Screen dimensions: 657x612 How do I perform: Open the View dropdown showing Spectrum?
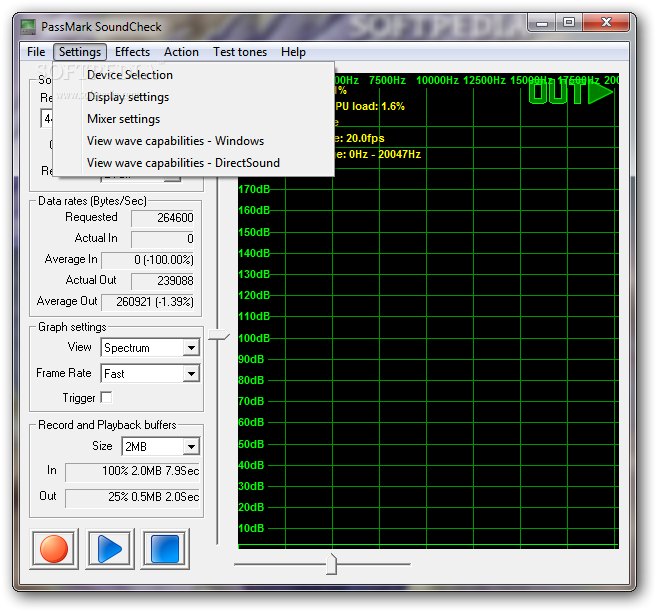[150, 348]
